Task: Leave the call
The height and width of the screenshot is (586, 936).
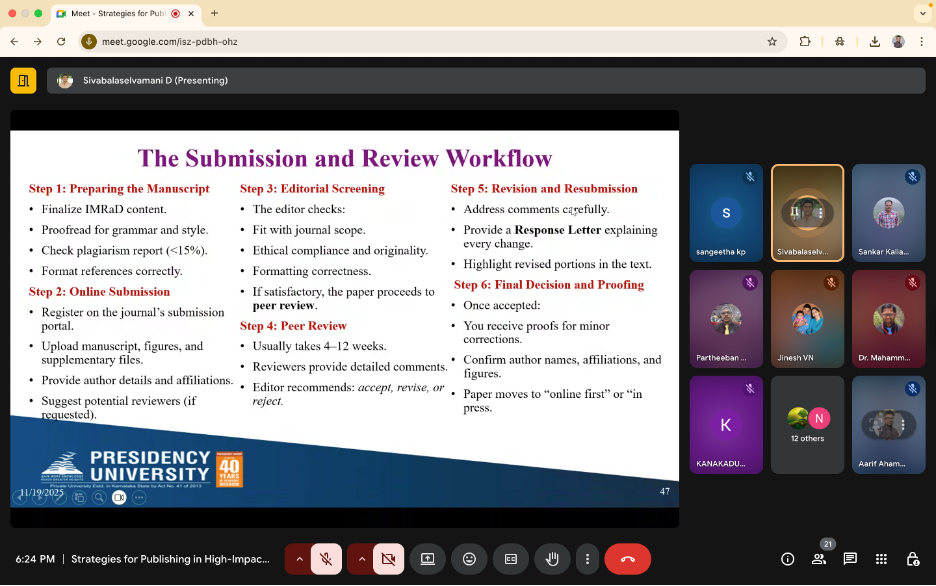Action: click(x=627, y=559)
